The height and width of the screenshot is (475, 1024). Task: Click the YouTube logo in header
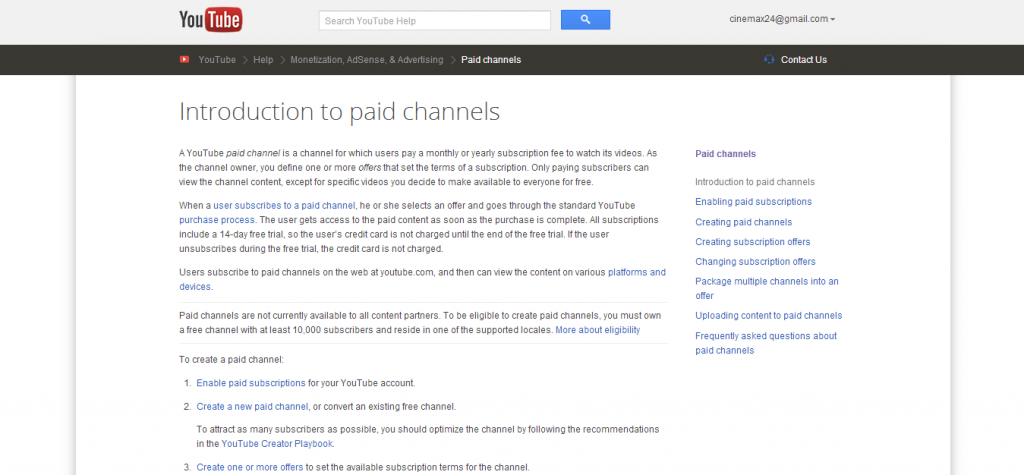(211, 20)
